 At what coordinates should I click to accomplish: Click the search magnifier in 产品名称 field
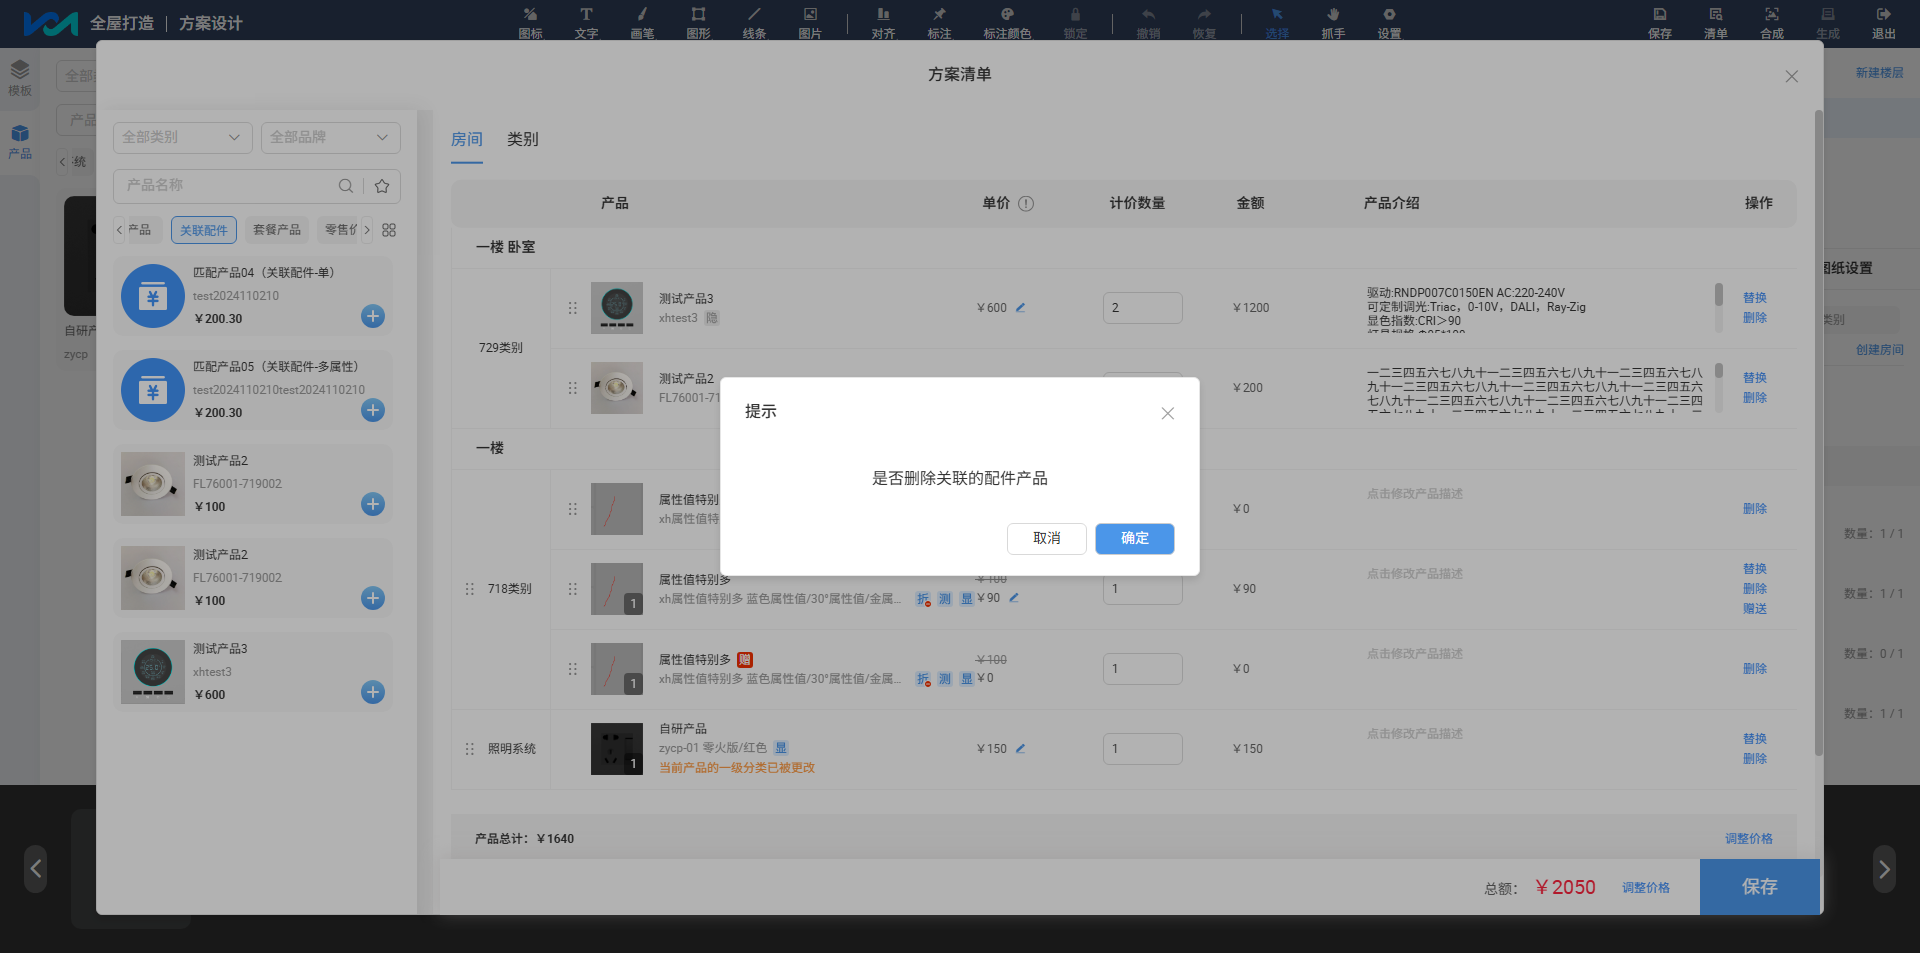[345, 186]
